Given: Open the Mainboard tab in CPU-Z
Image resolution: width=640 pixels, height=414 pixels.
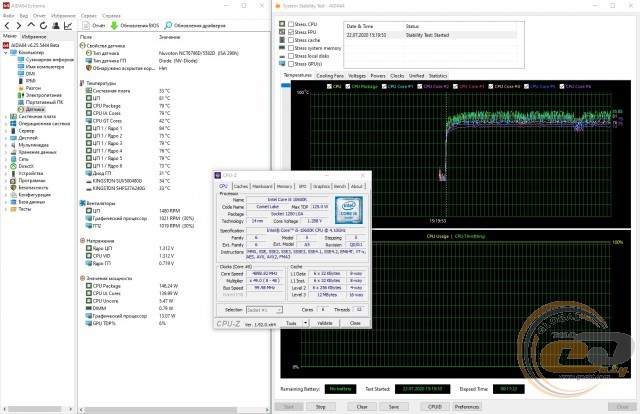Looking at the screenshot, I should (262, 186).
